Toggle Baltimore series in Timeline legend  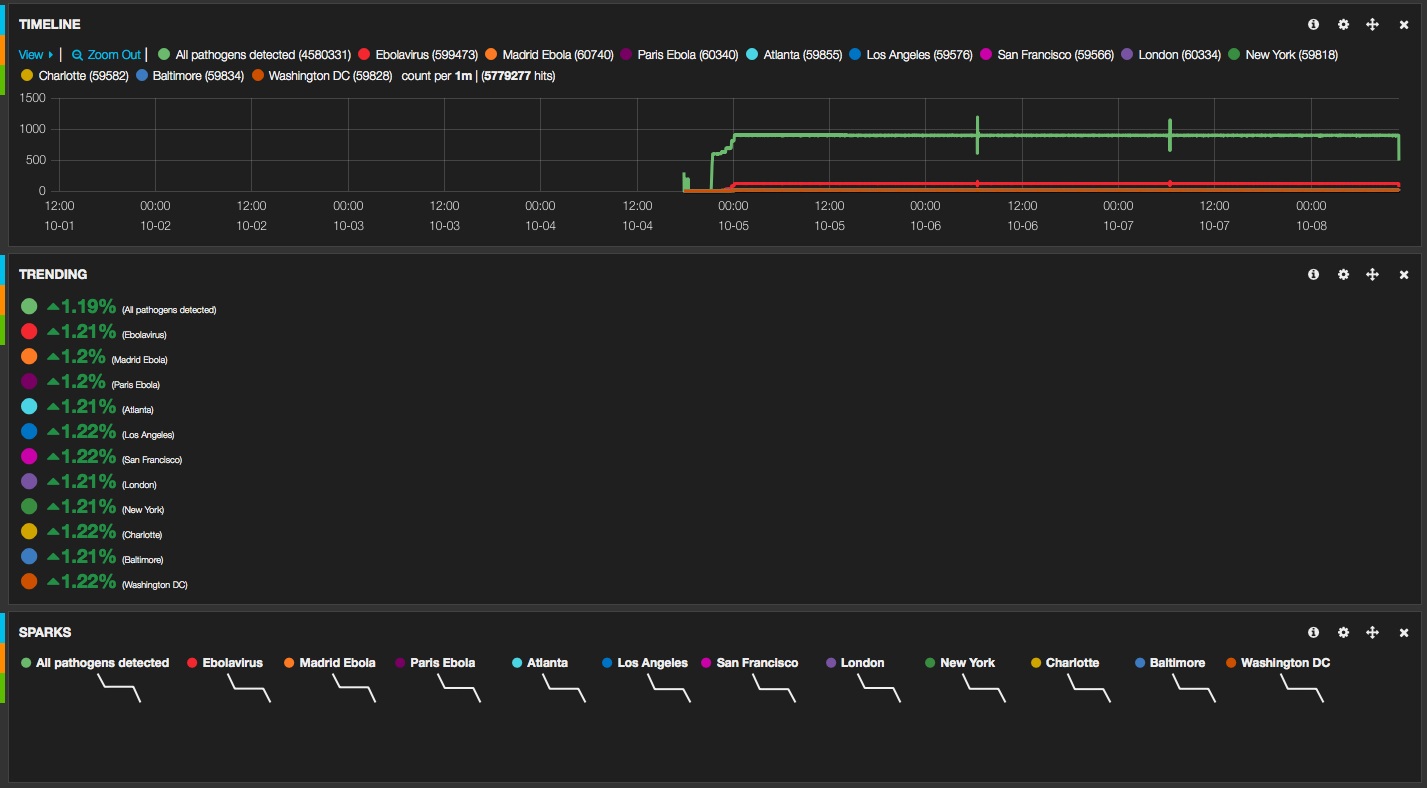[189, 75]
